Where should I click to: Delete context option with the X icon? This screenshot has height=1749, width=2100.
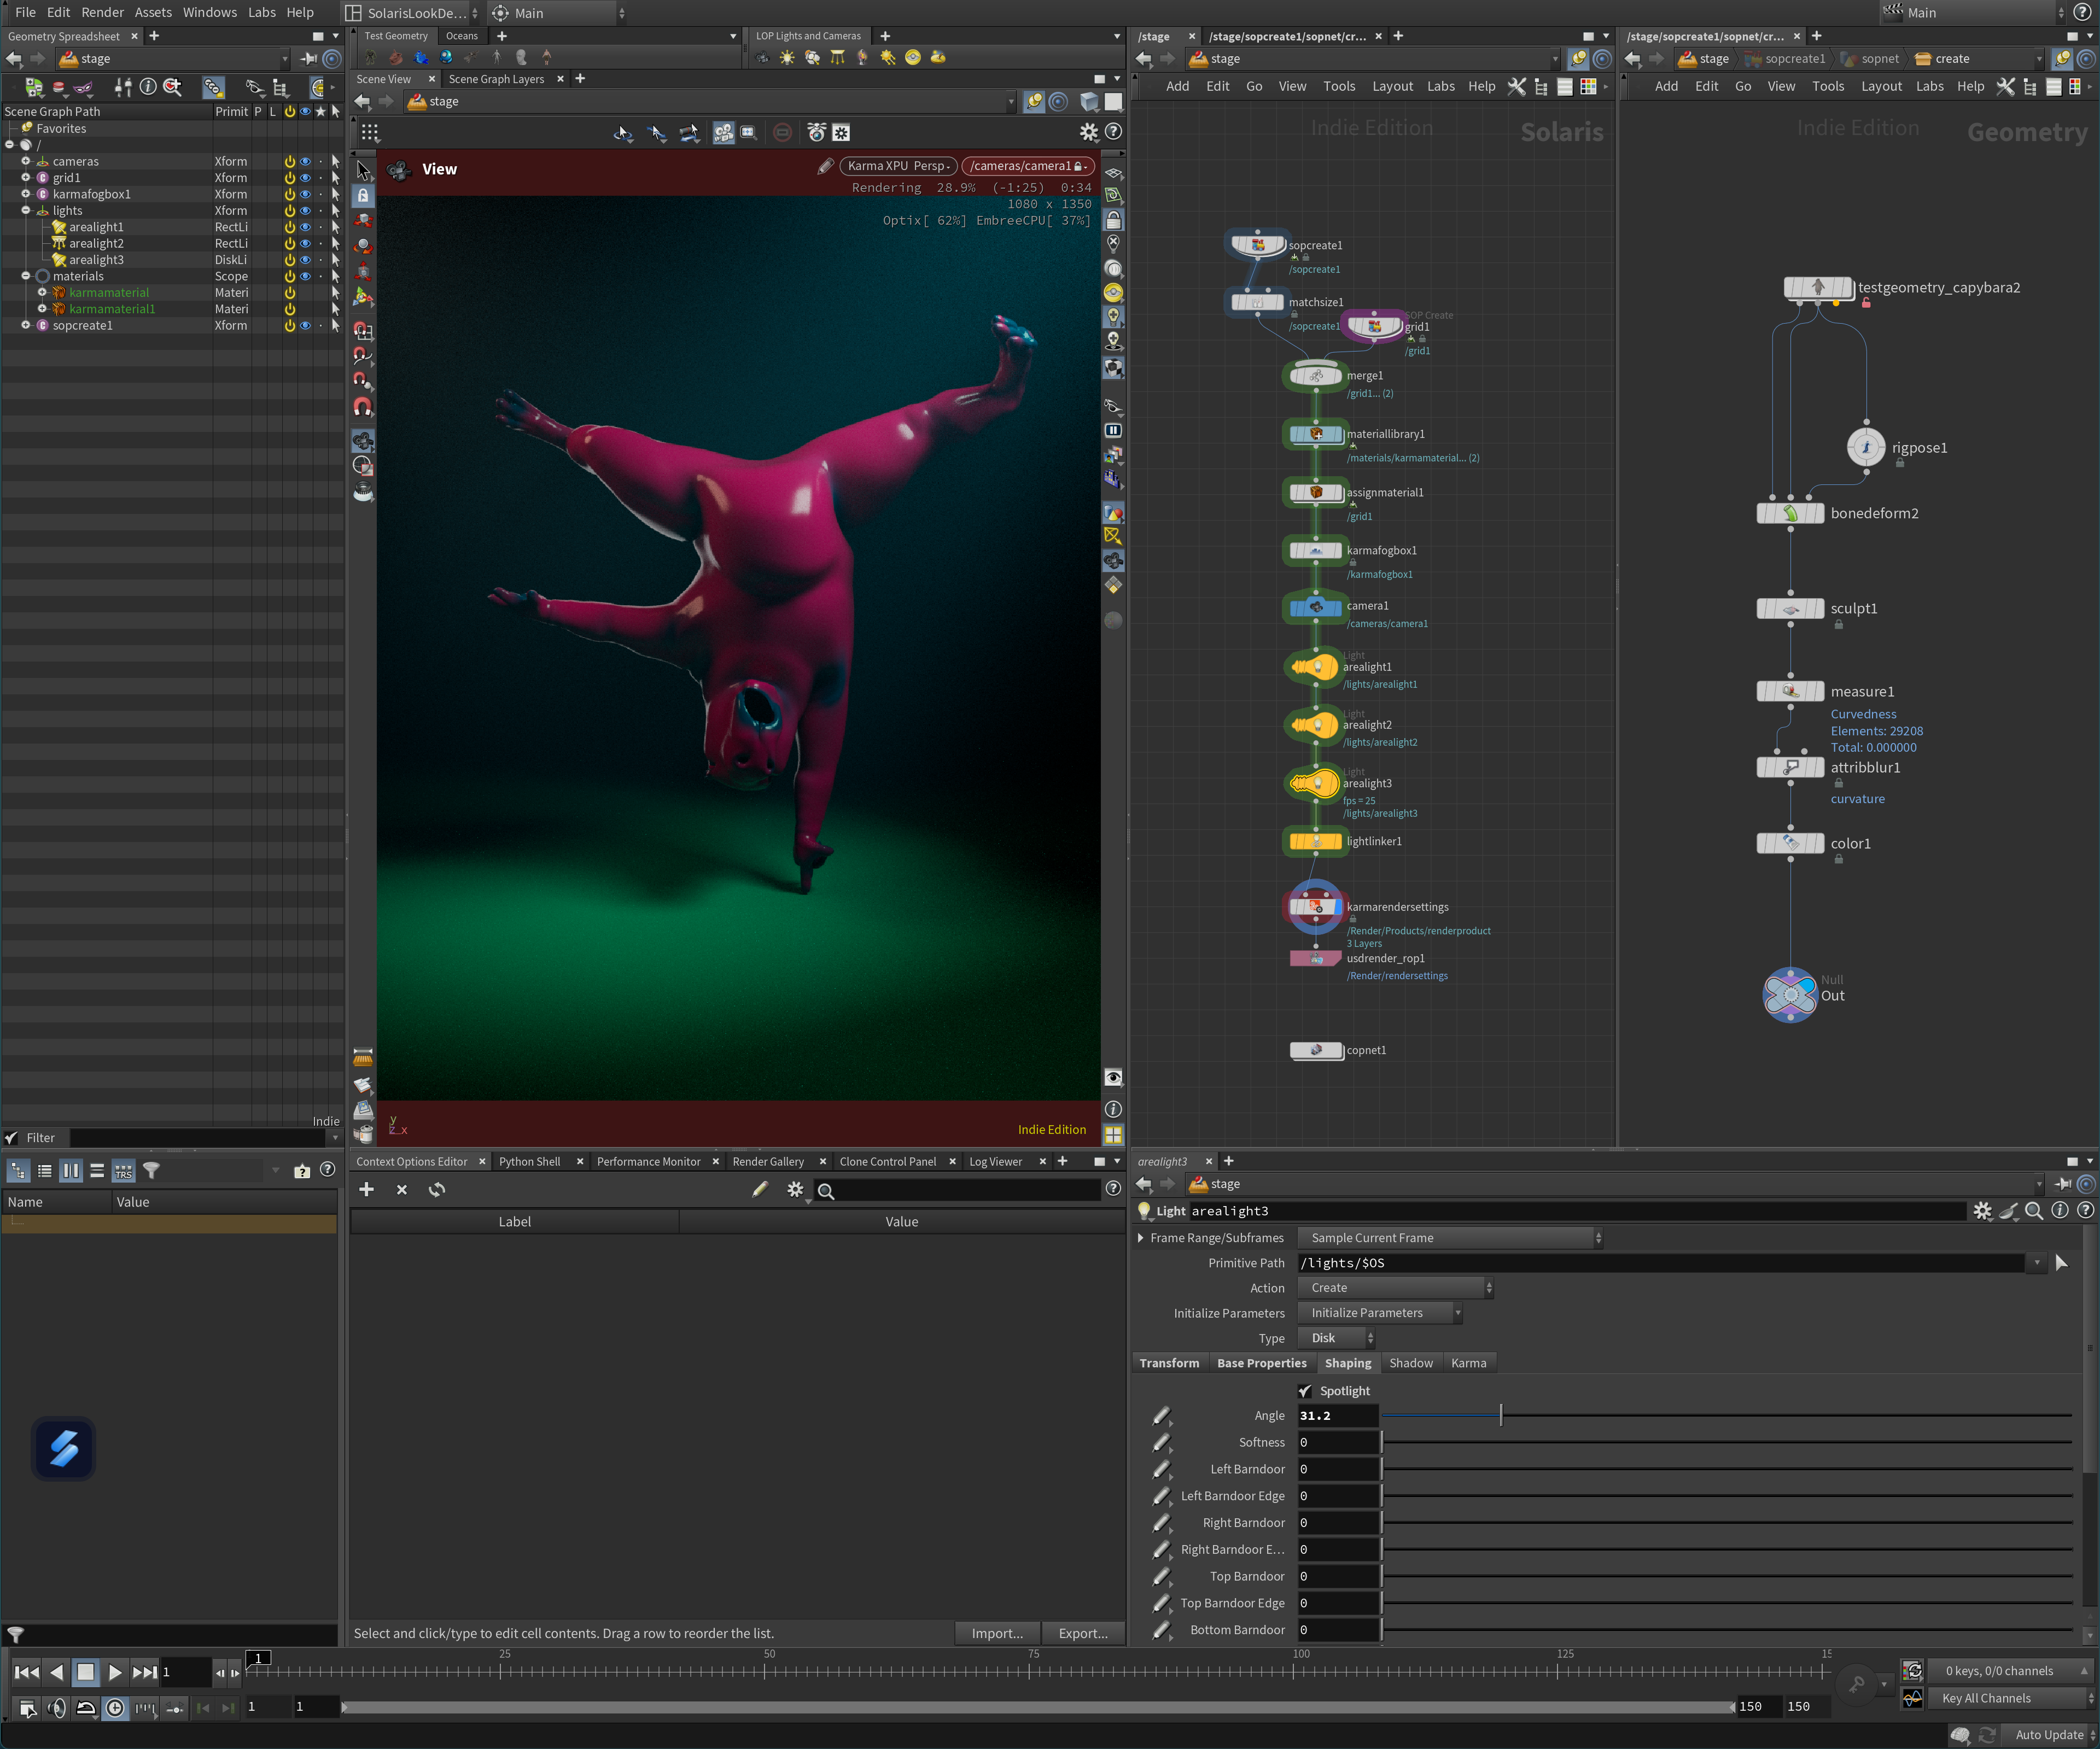point(402,1189)
